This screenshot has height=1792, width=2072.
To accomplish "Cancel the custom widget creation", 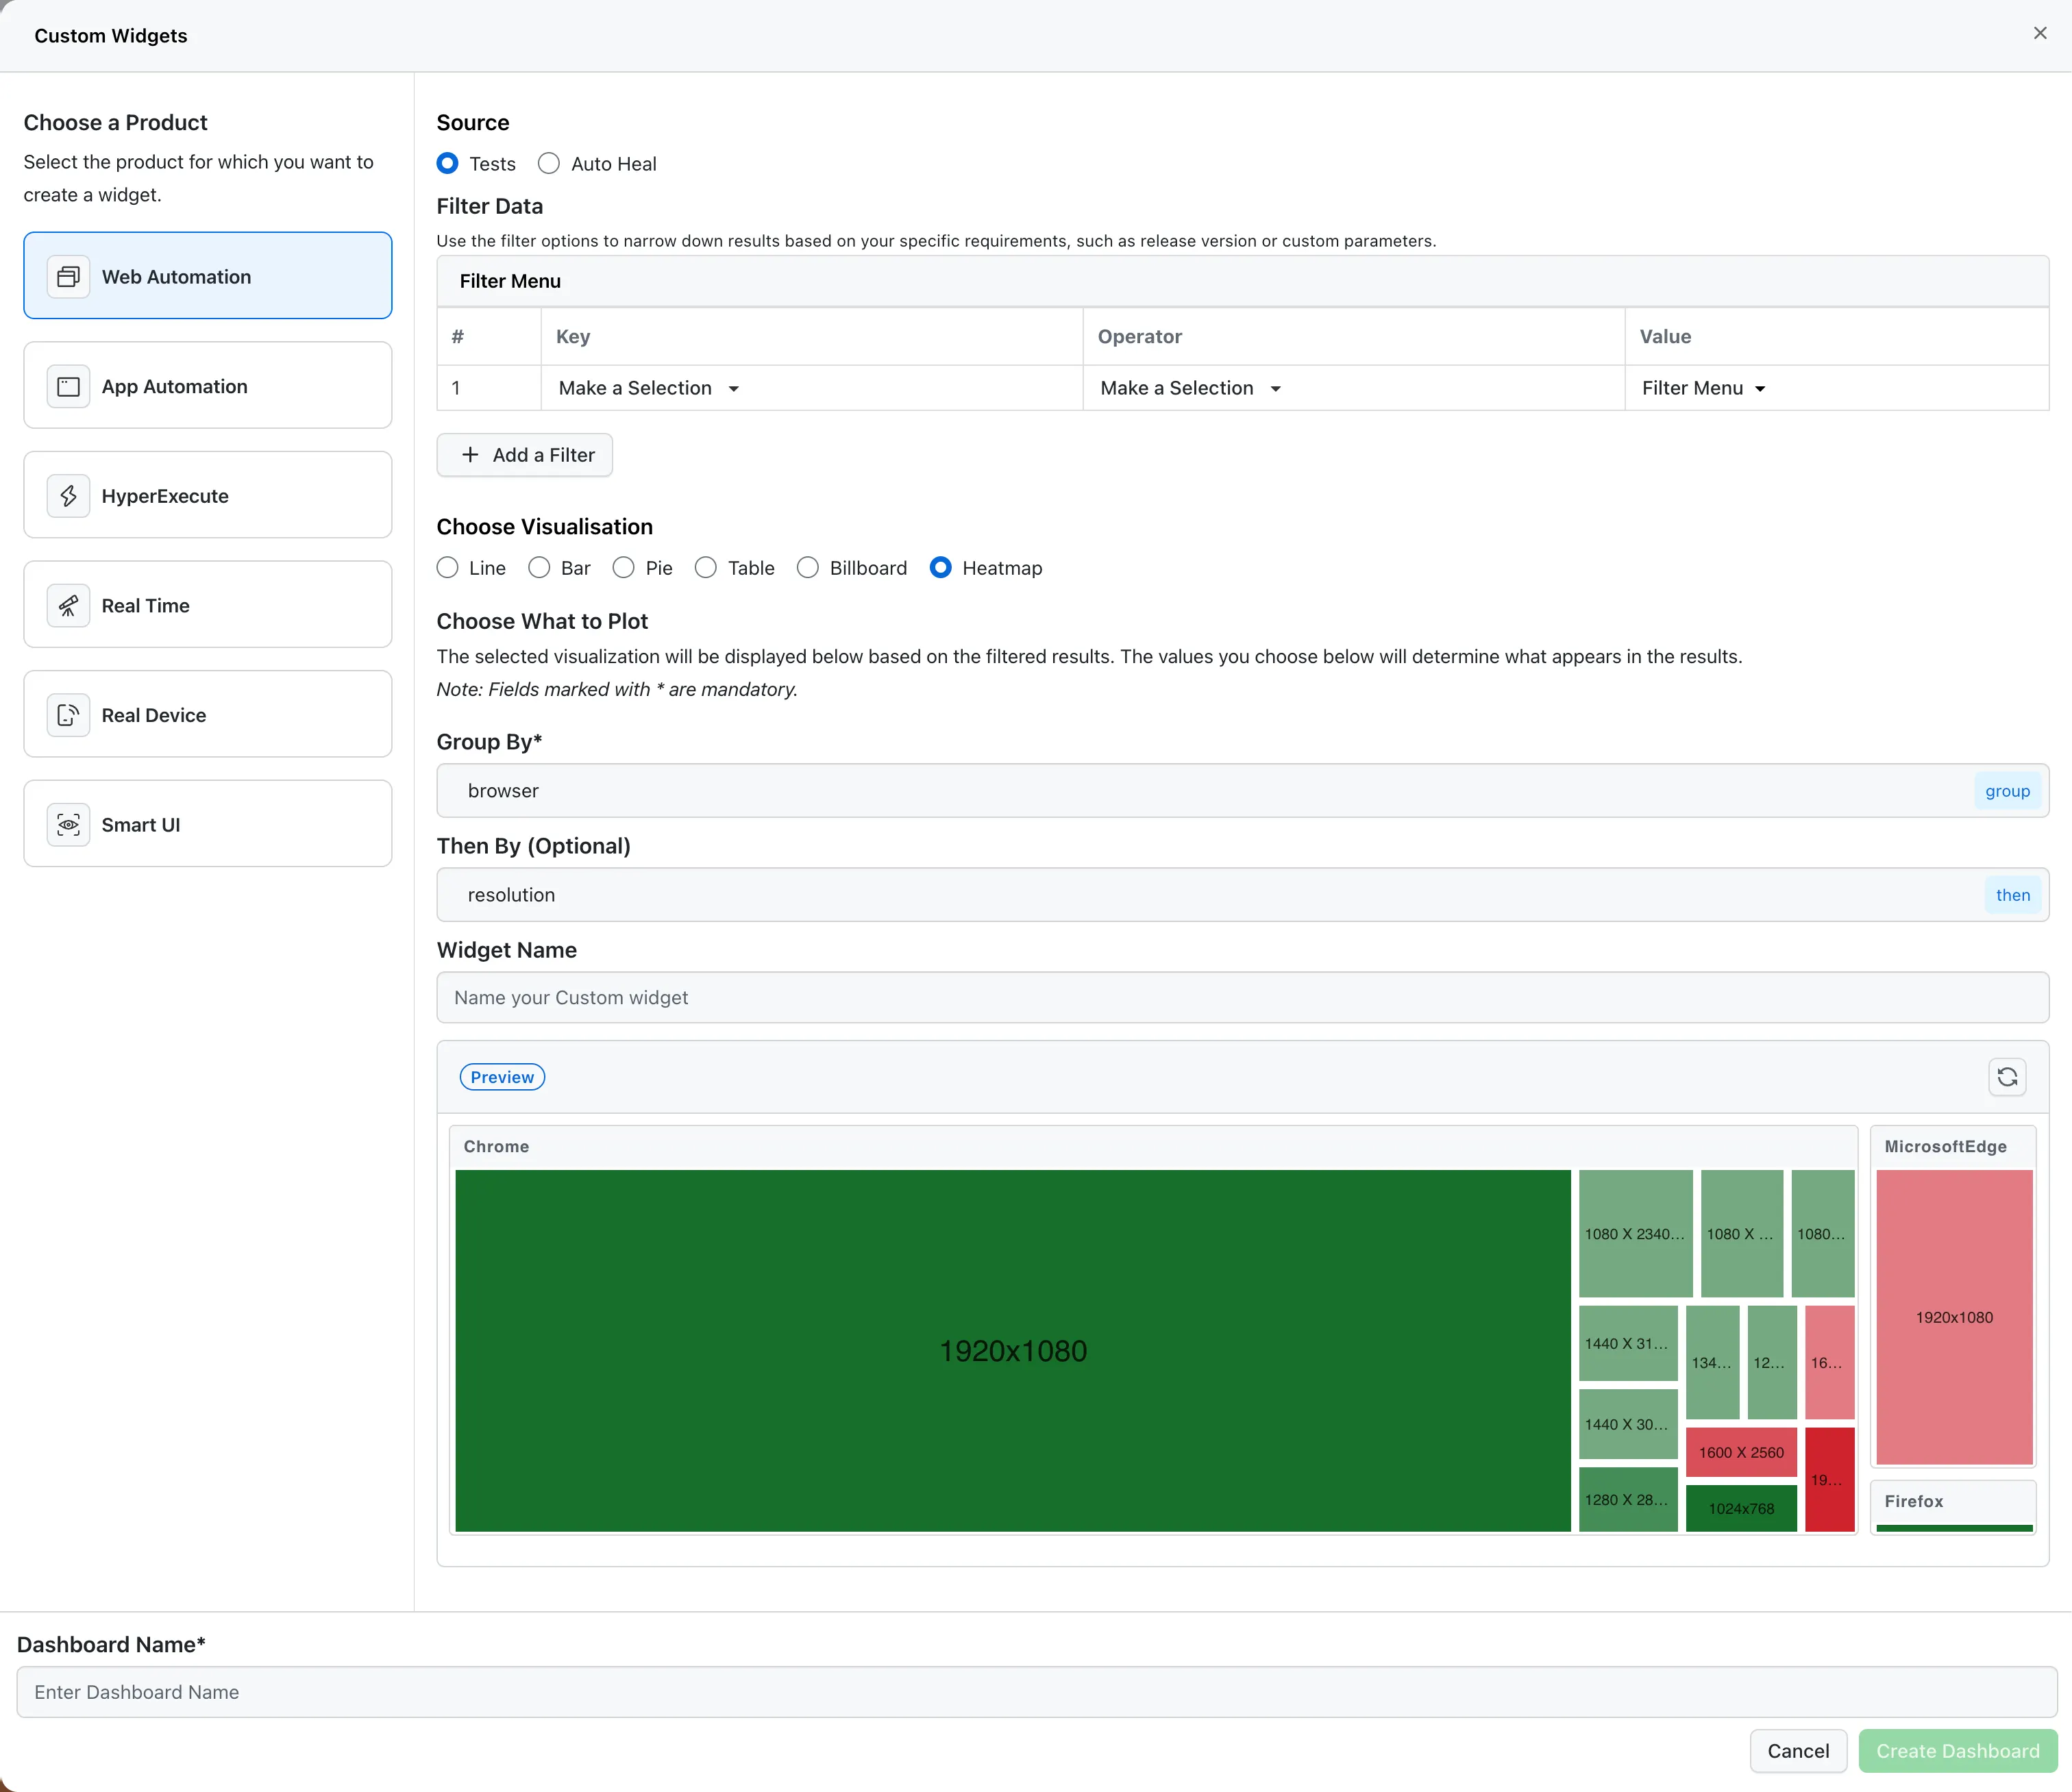I will click(1797, 1751).
